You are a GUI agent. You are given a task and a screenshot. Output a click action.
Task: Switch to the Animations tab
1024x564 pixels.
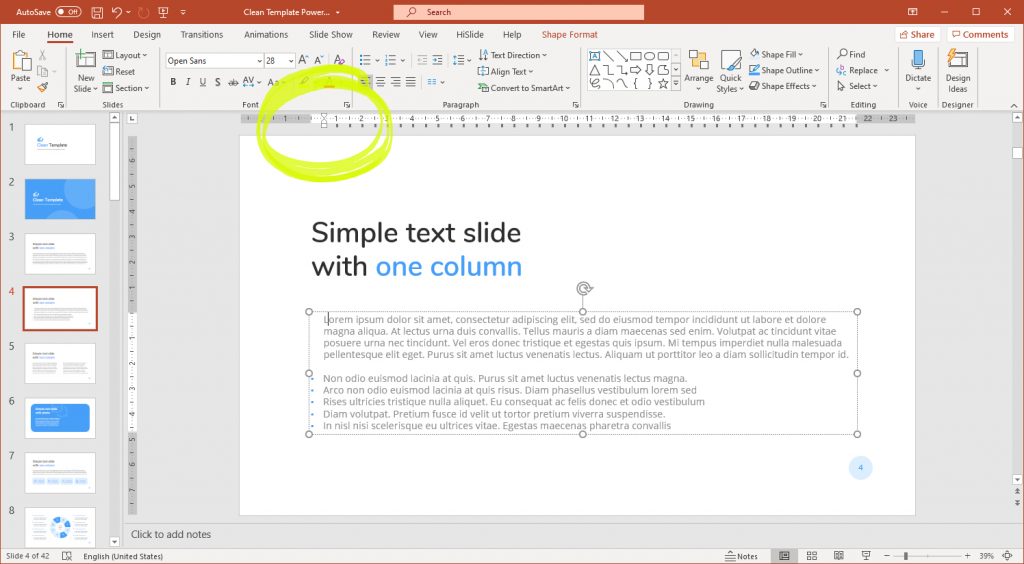[266, 35]
